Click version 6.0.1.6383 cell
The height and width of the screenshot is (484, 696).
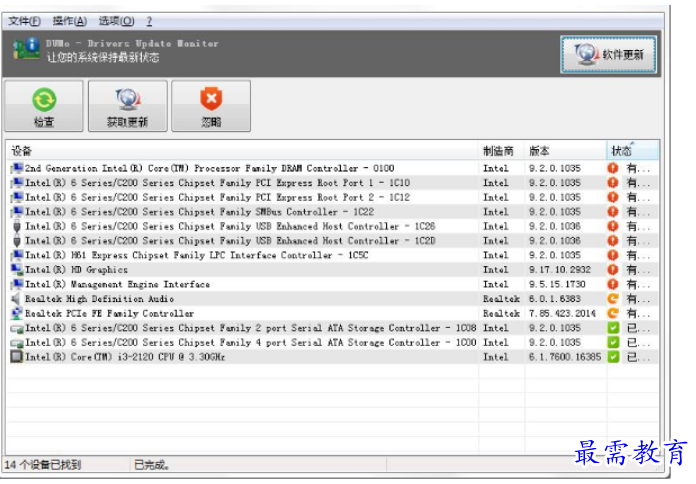click(555, 298)
